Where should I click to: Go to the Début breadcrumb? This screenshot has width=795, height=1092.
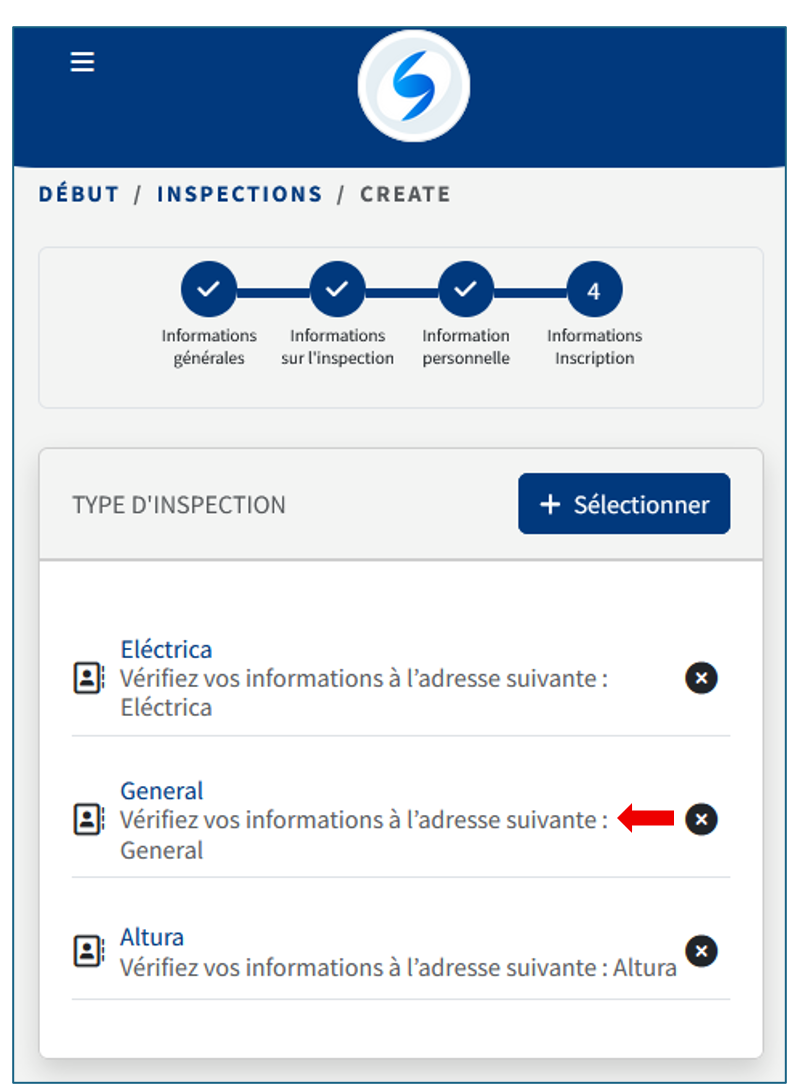[x=79, y=194]
